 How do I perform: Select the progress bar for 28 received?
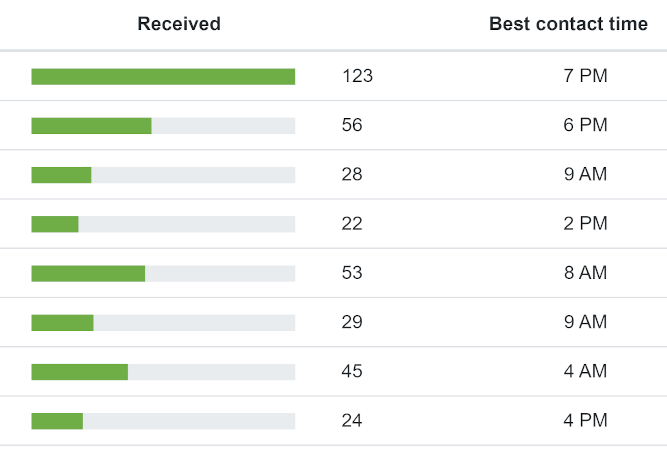tap(163, 175)
